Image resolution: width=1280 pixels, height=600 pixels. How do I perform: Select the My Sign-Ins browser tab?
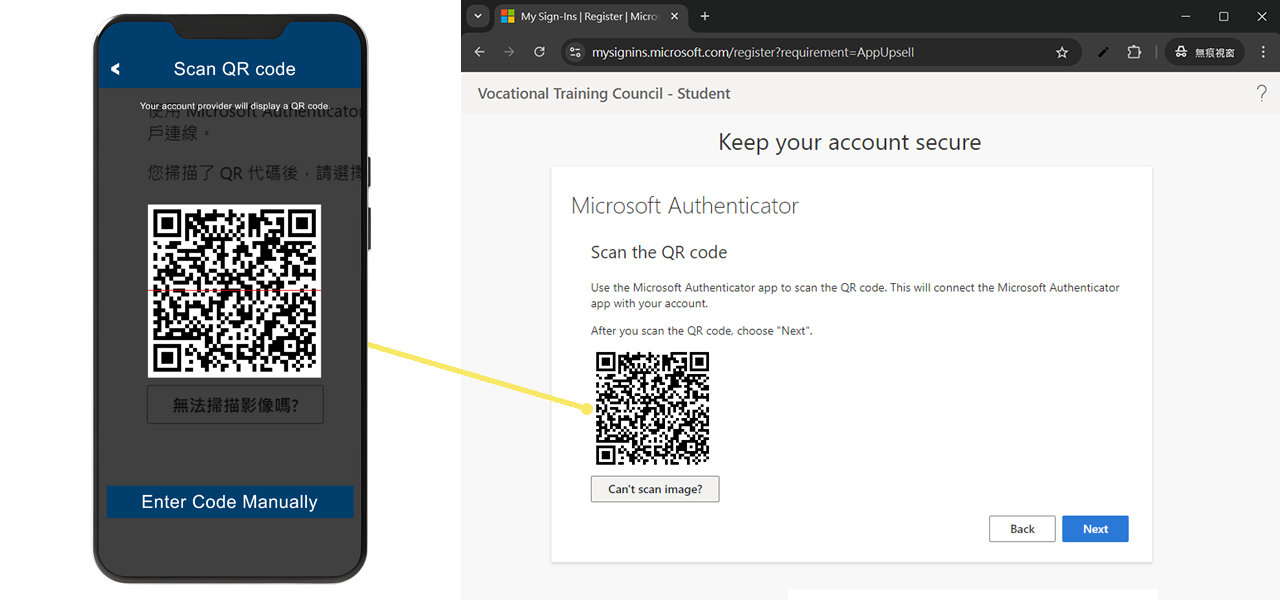click(590, 17)
